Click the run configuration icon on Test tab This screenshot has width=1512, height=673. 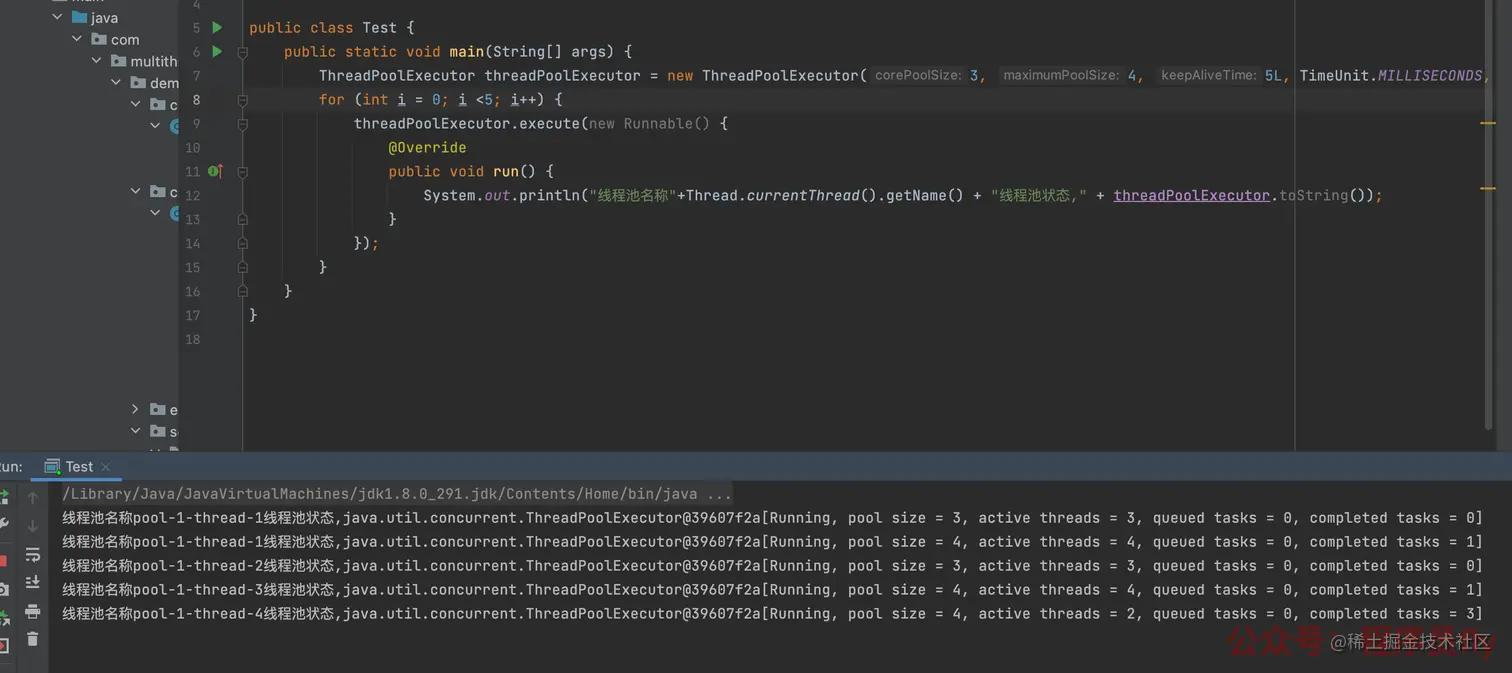click(x=52, y=467)
